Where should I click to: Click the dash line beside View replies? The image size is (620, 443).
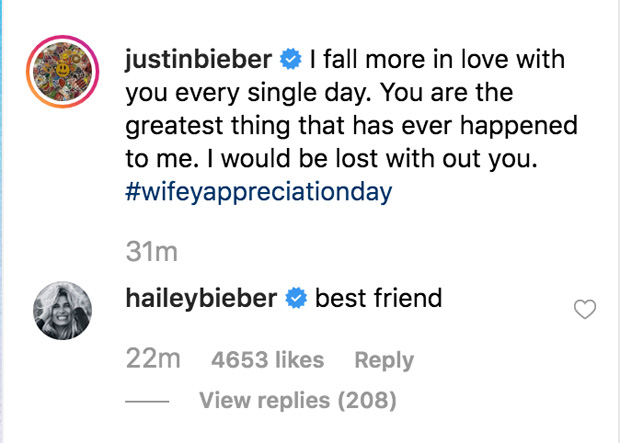tap(148, 402)
